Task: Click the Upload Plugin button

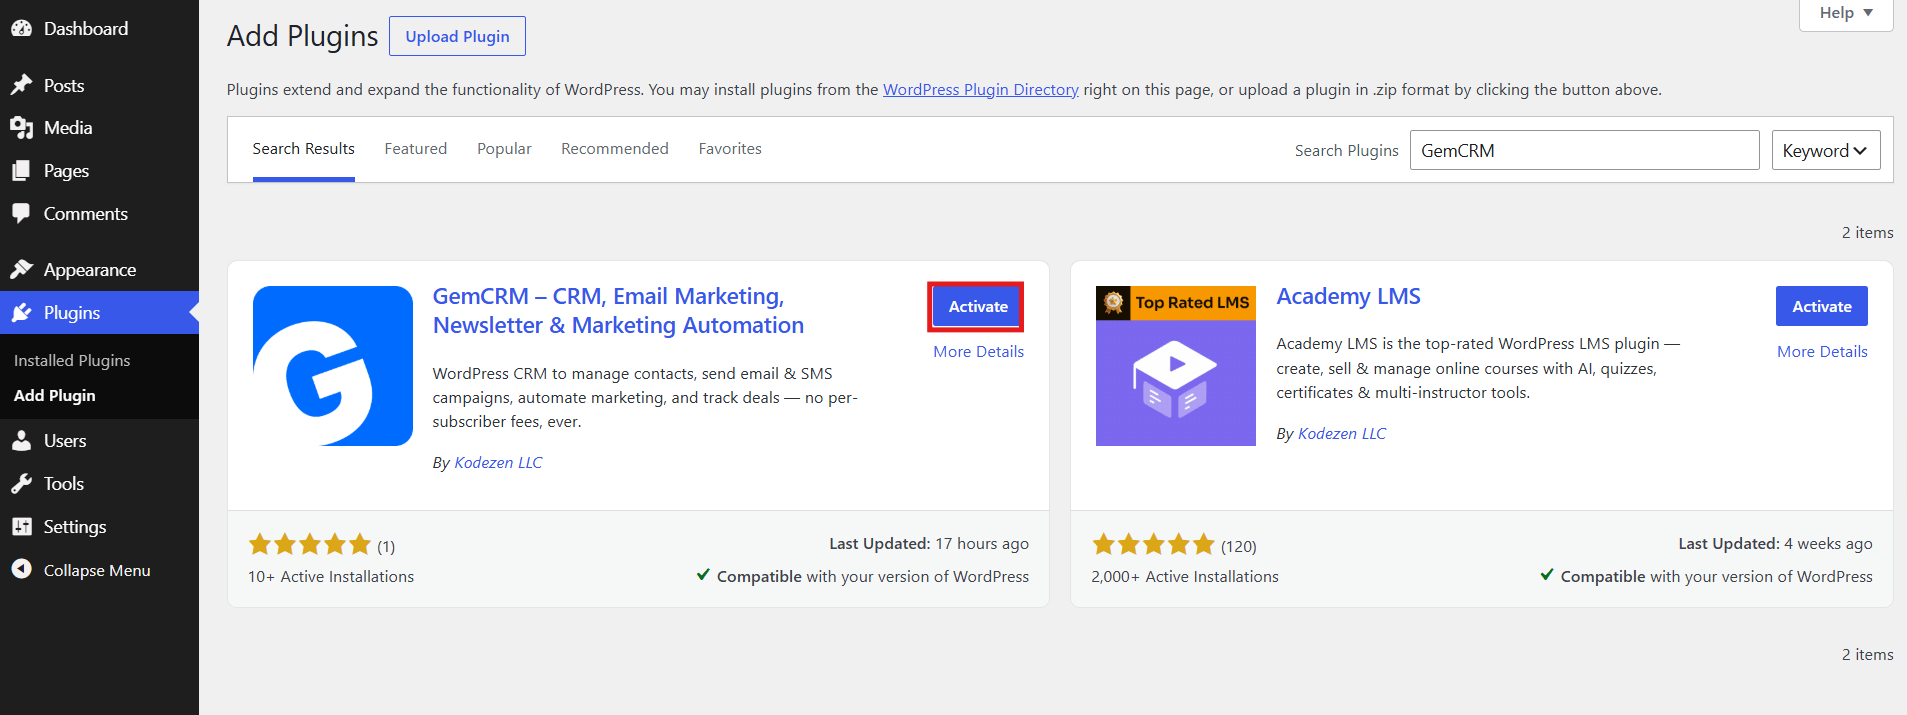Action: [x=457, y=36]
